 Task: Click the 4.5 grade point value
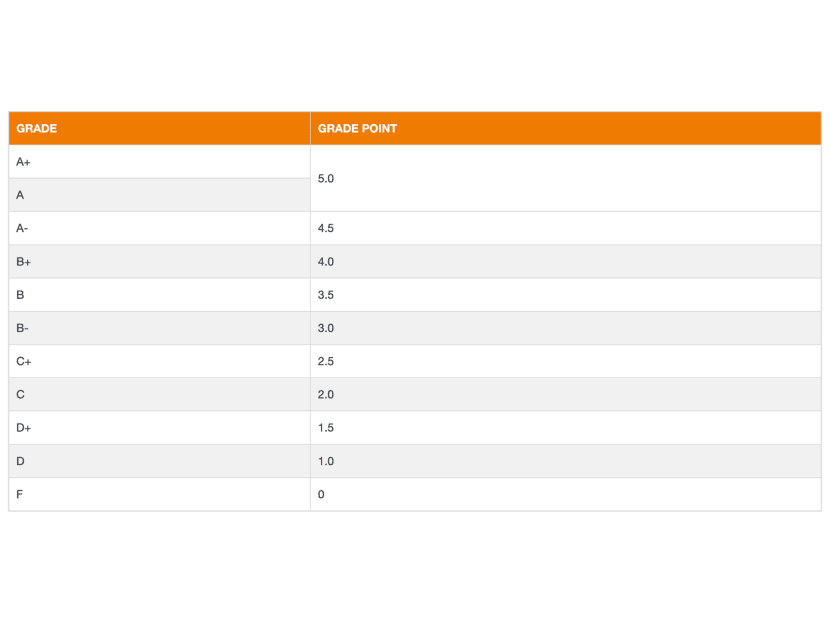pyautogui.click(x=326, y=228)
